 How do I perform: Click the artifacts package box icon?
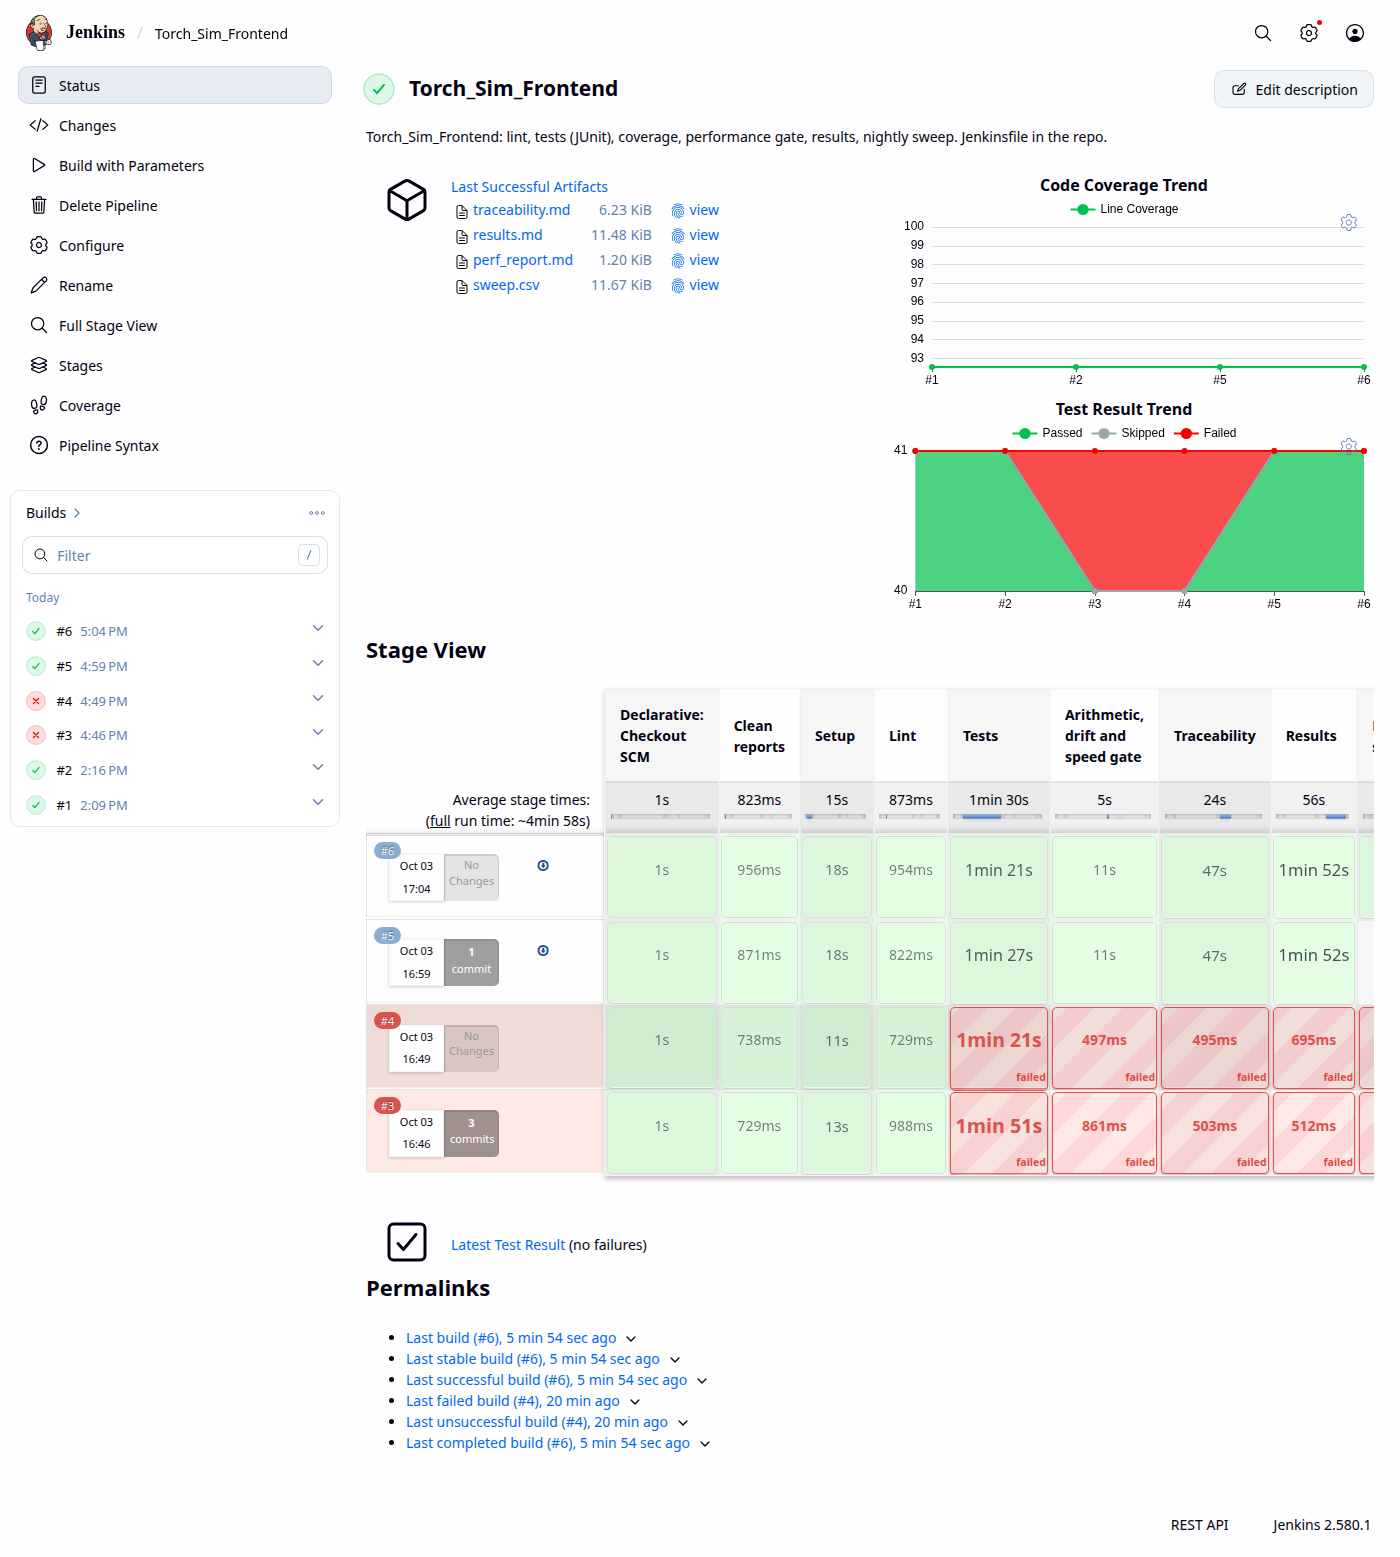[x=407, y=200]
